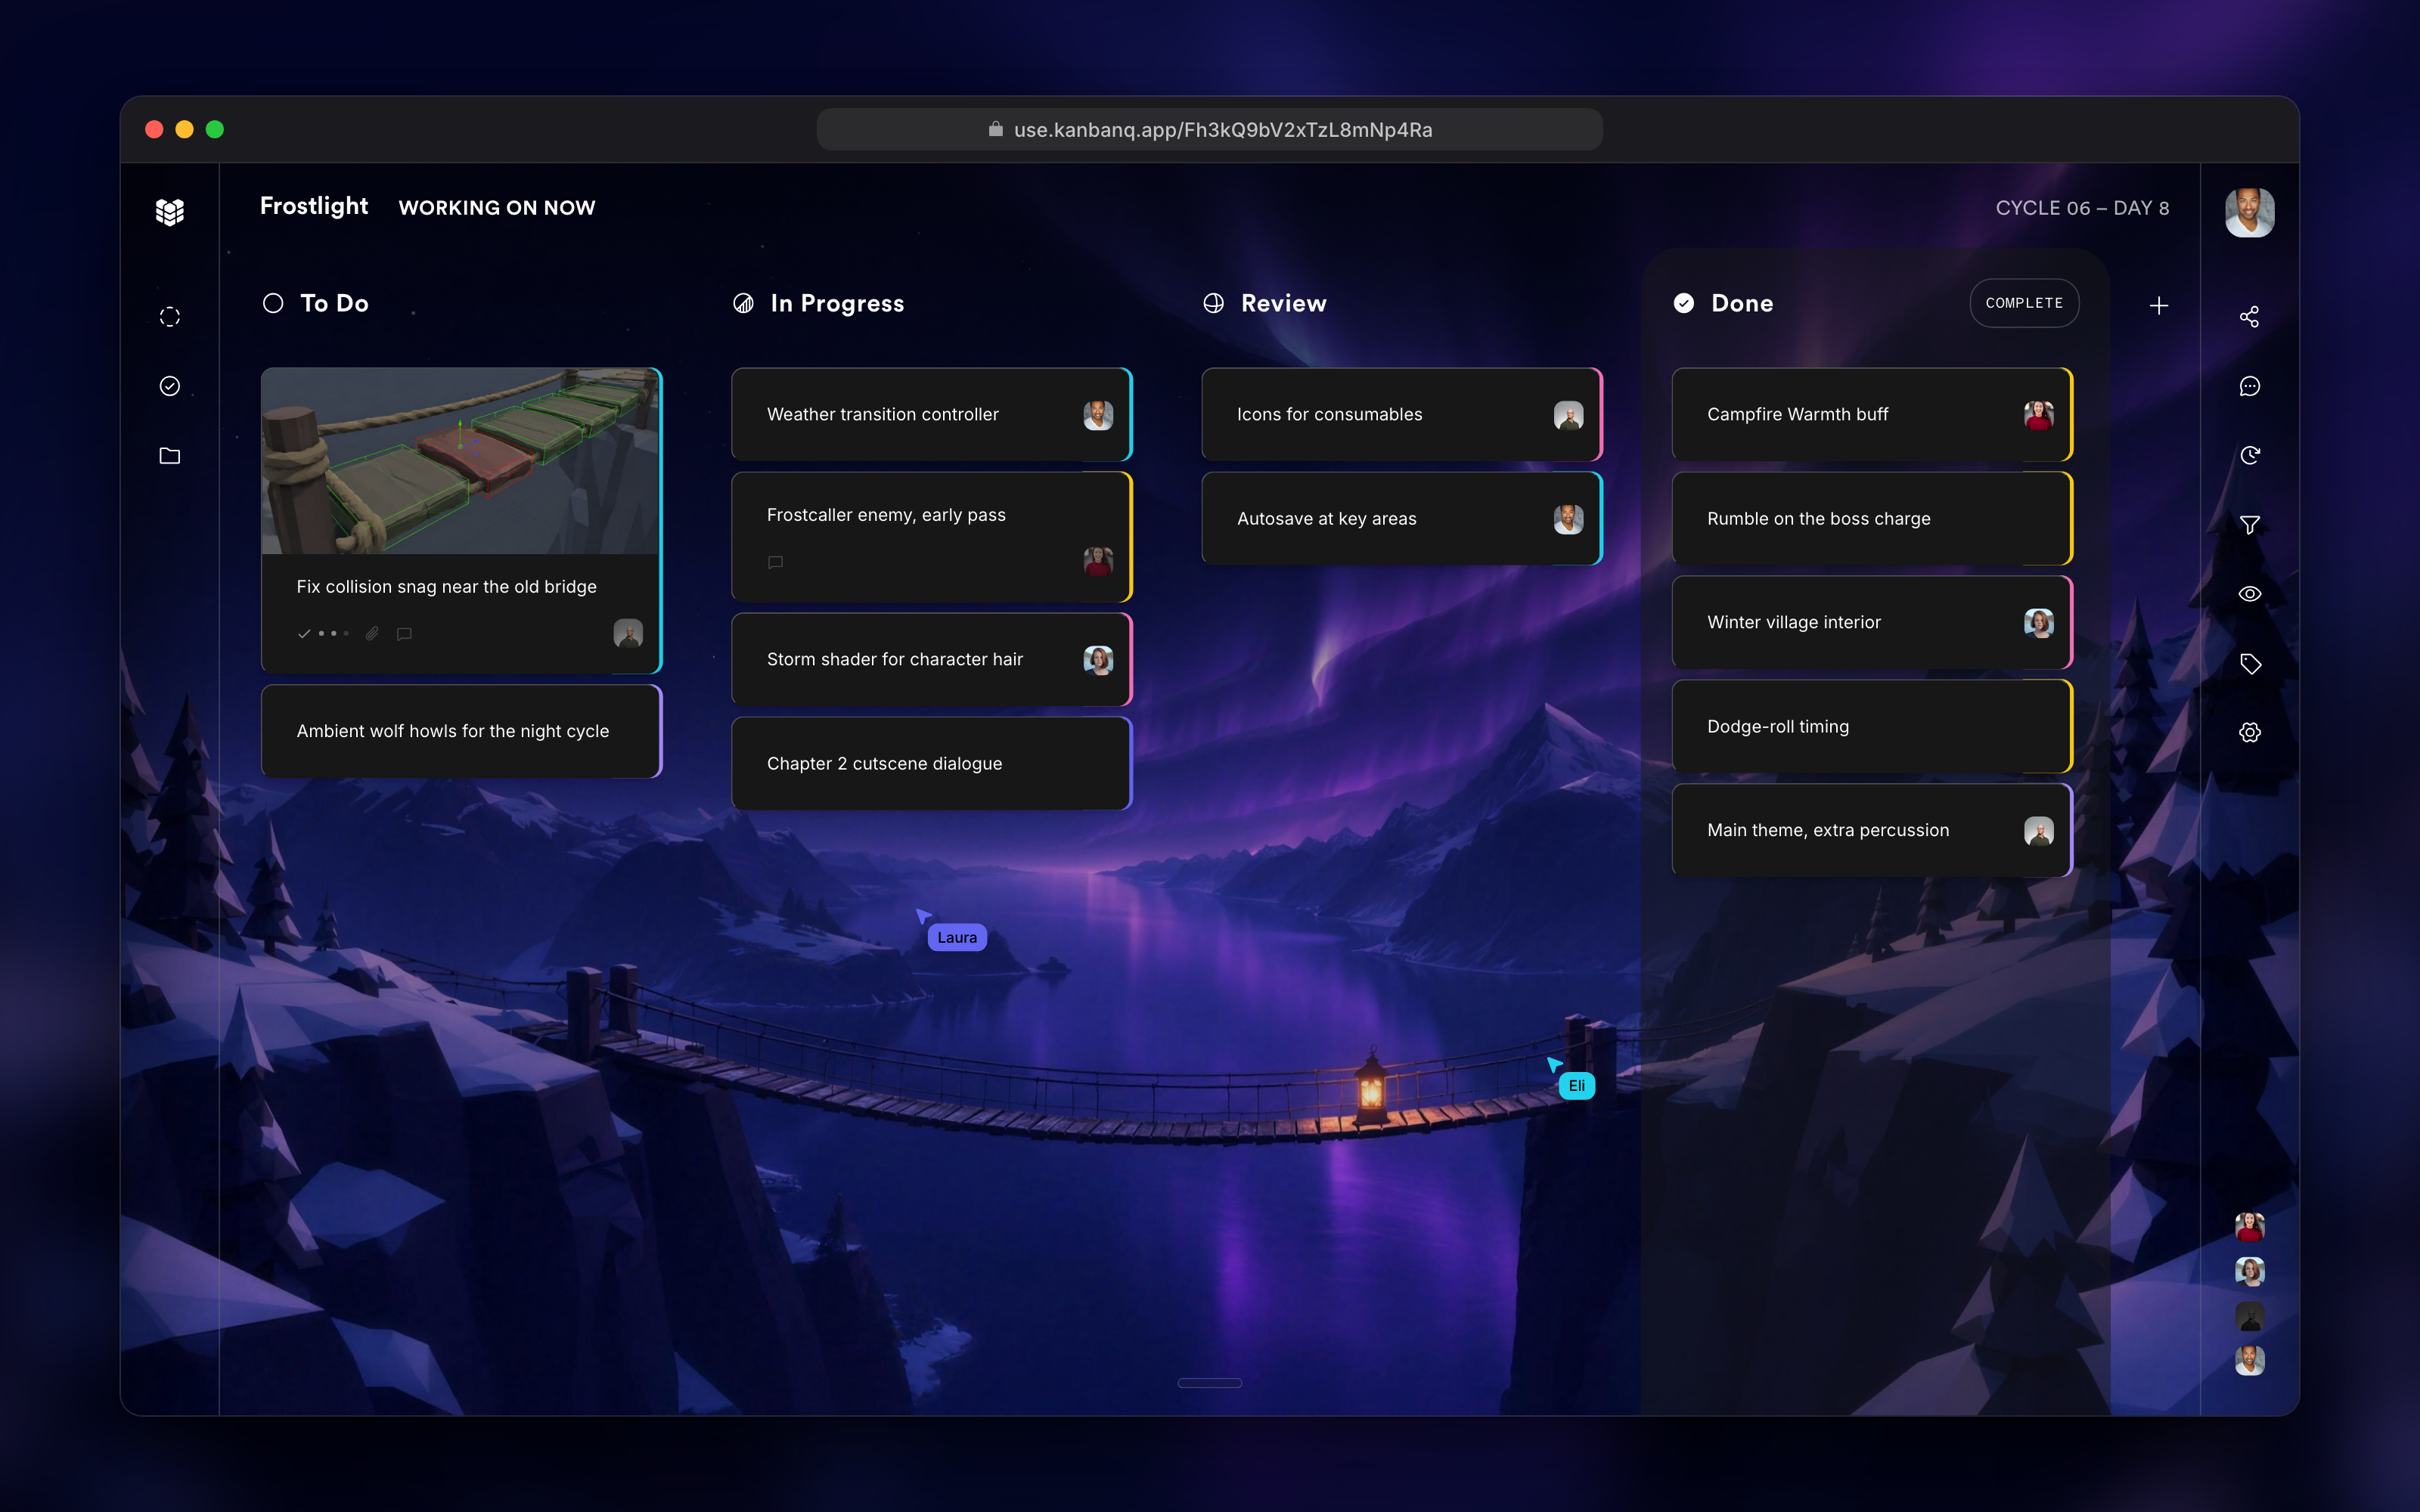Click the COMPLETE button in Done column
2420x1512 pixels.
coord(2024,303)
